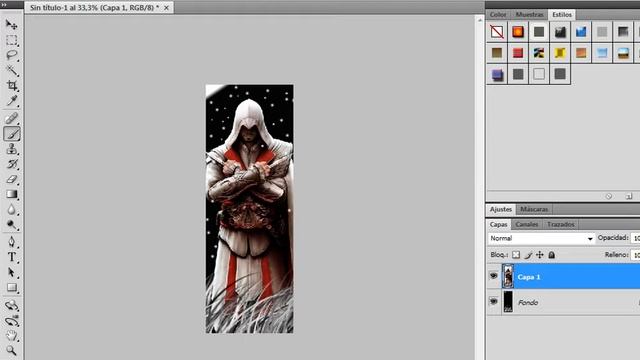Select the Healing Brush tool
This screenshot has width=640, height=360.
pos(11,118)
